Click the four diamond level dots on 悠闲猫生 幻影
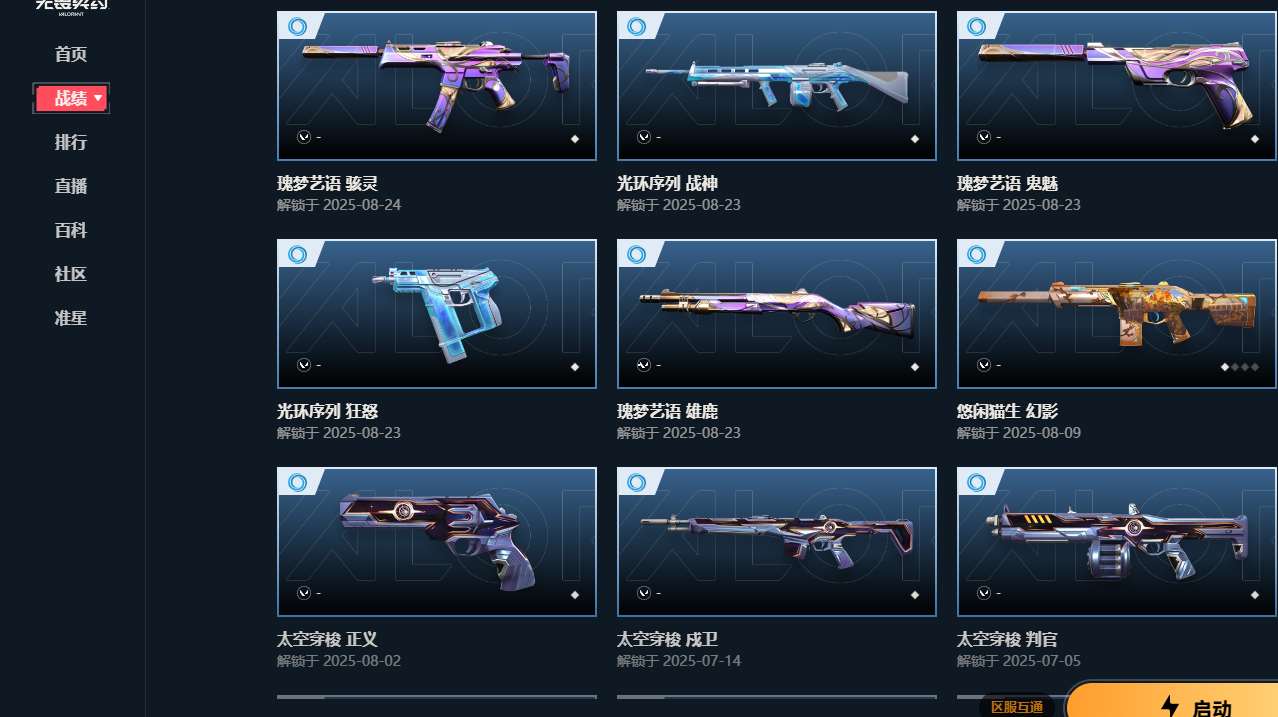Screen dimensions: 1278x717 [1240, 367]
